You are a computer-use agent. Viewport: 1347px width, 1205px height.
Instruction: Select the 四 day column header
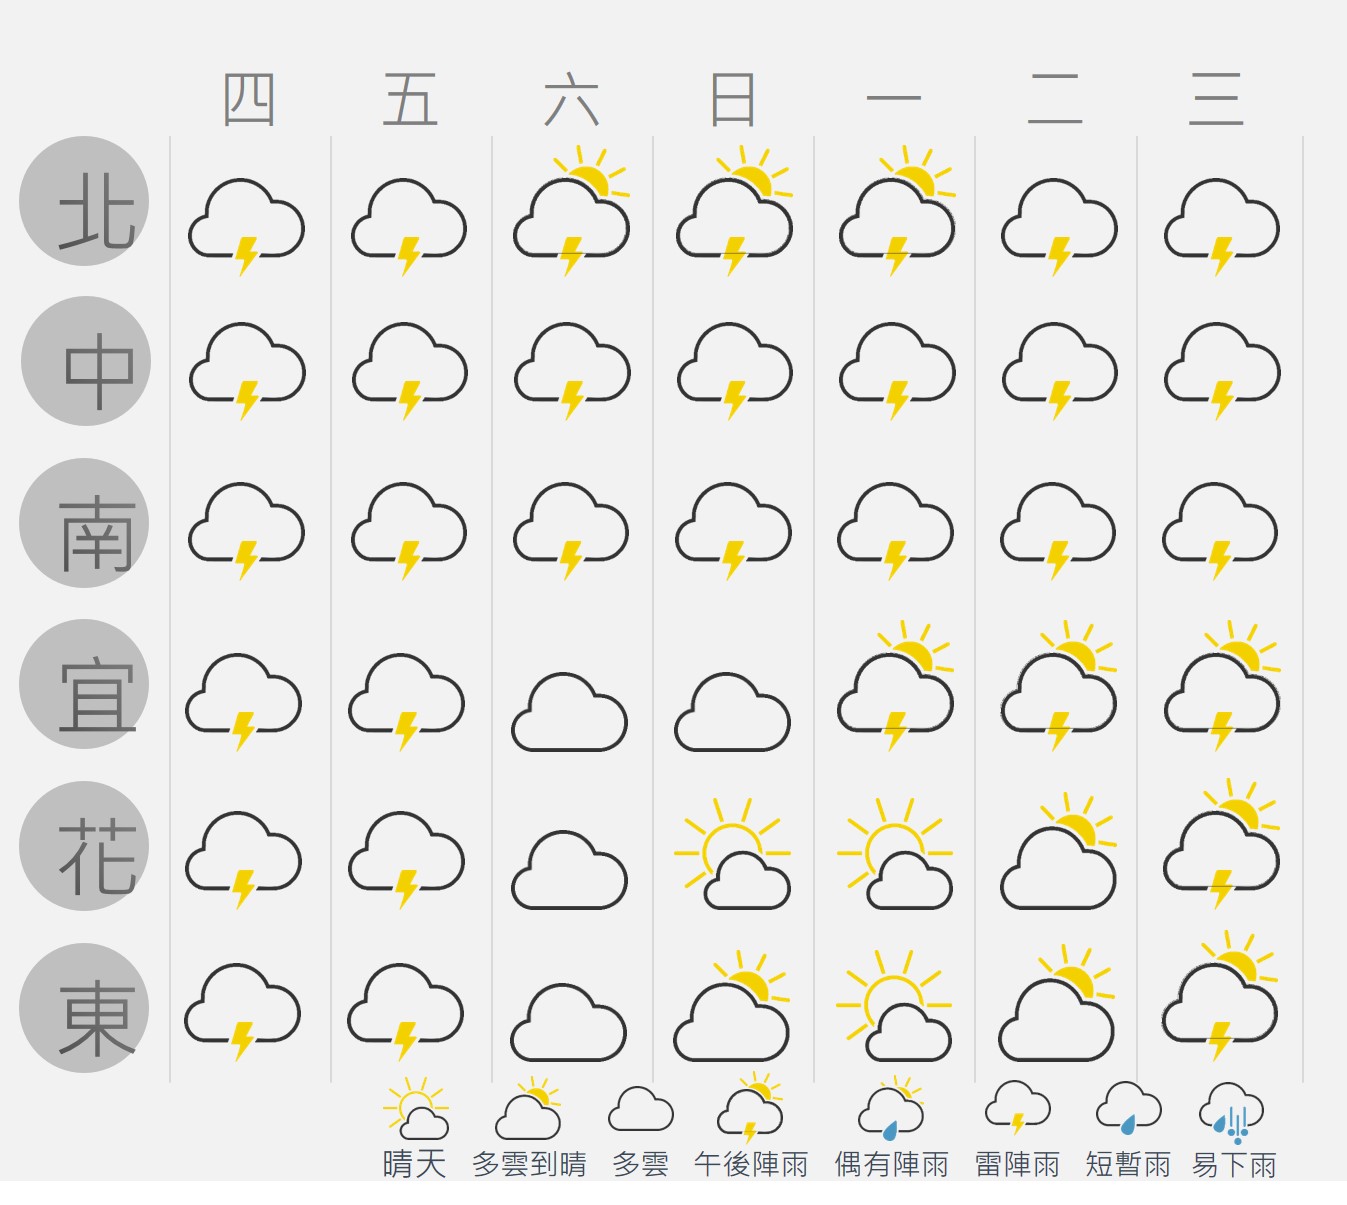(x=249, y=100)
